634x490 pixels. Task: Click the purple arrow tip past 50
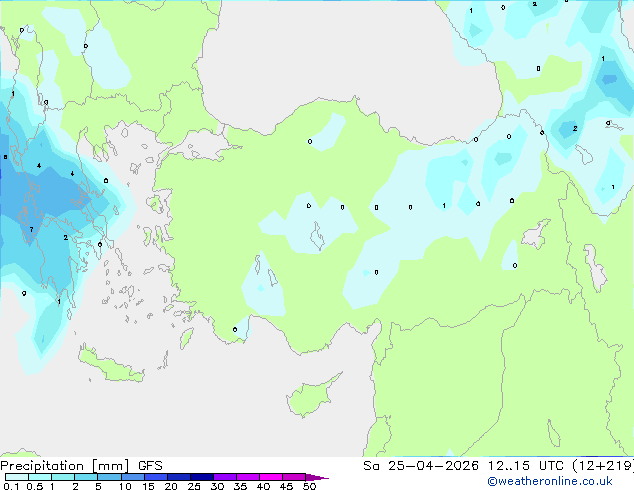pyautogui.click(x=317, y=477)
